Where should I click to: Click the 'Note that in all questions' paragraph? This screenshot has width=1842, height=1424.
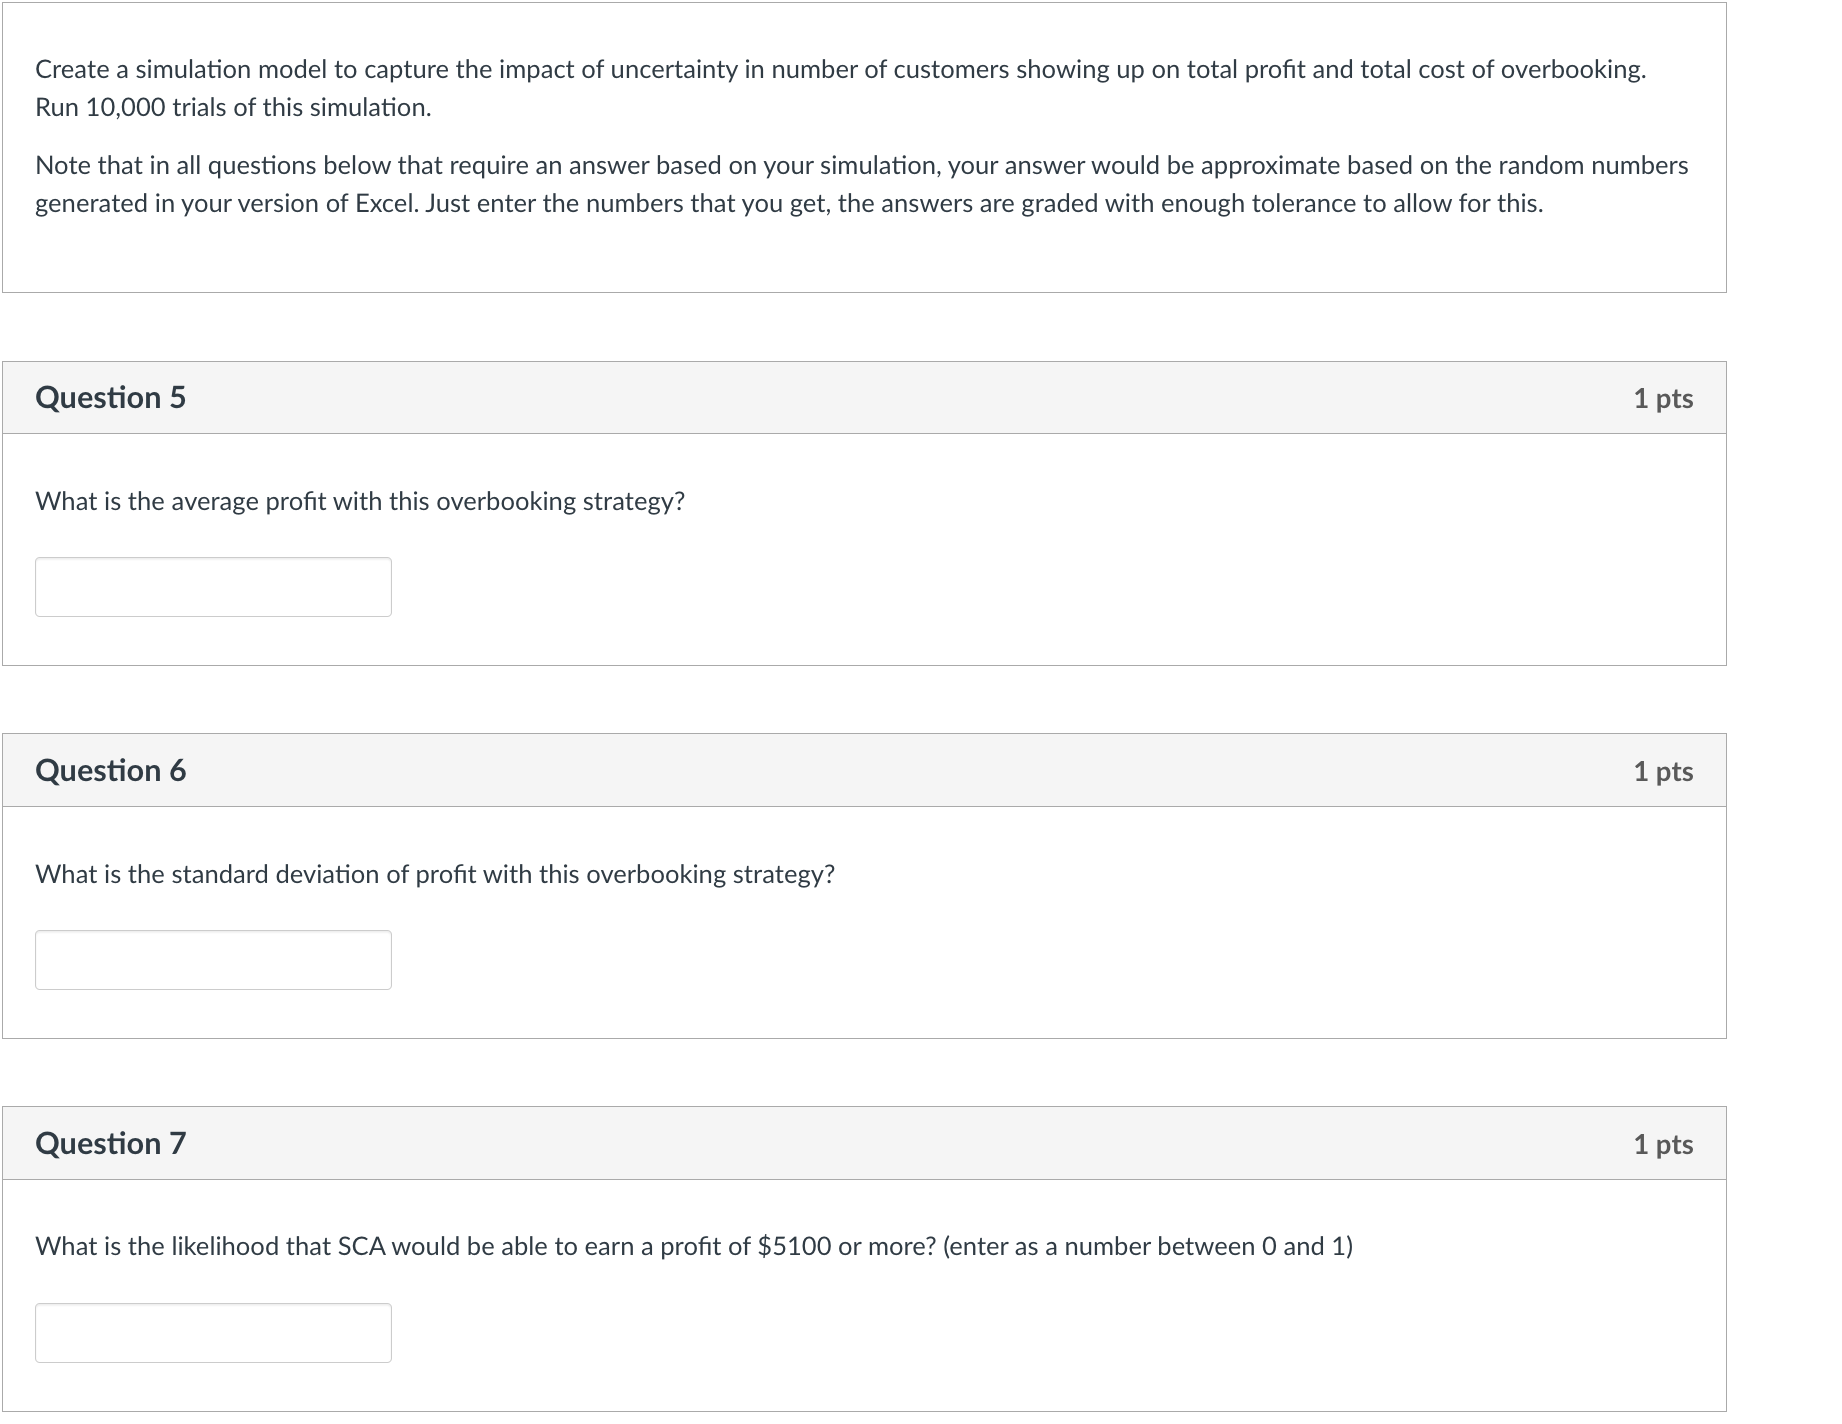(x=862, y=184)
